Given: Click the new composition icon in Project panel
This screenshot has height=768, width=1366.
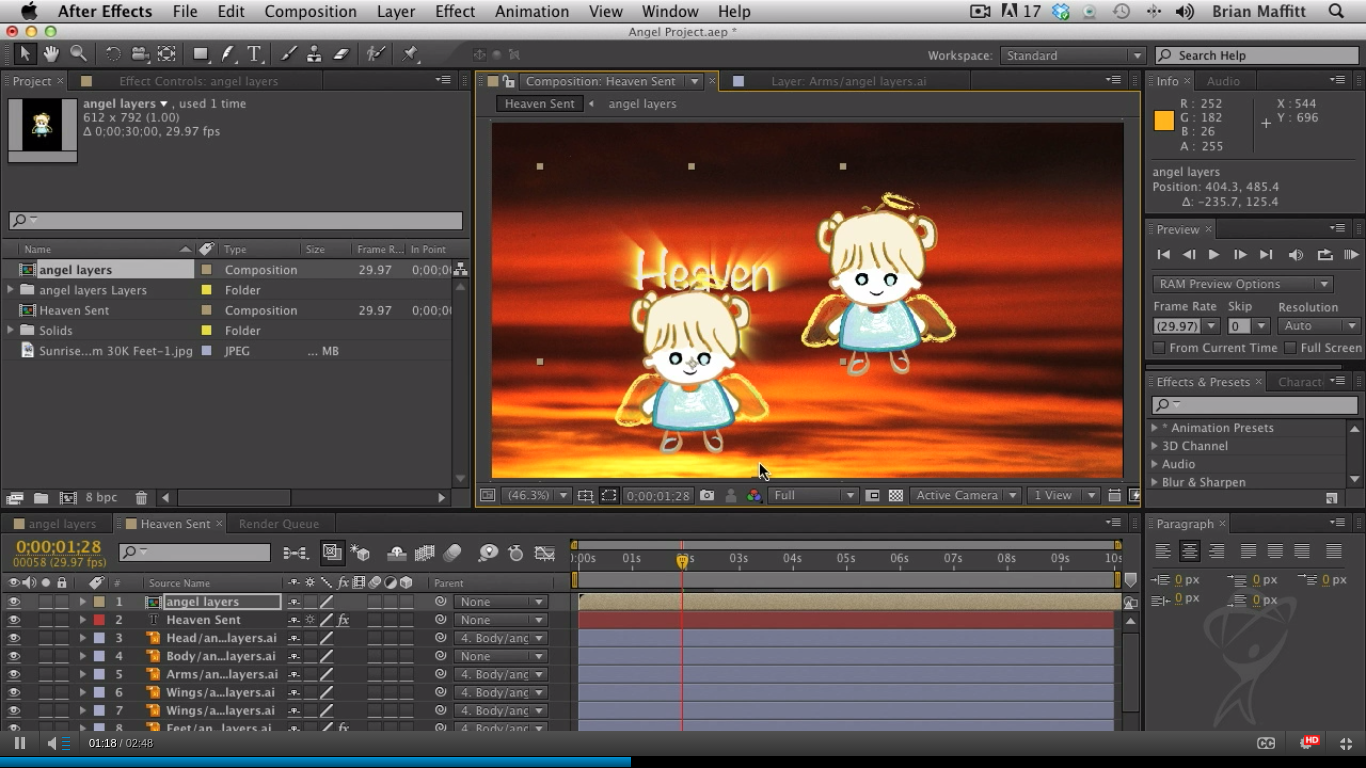Looking at the screenshot, I should (x=68, y=497).
